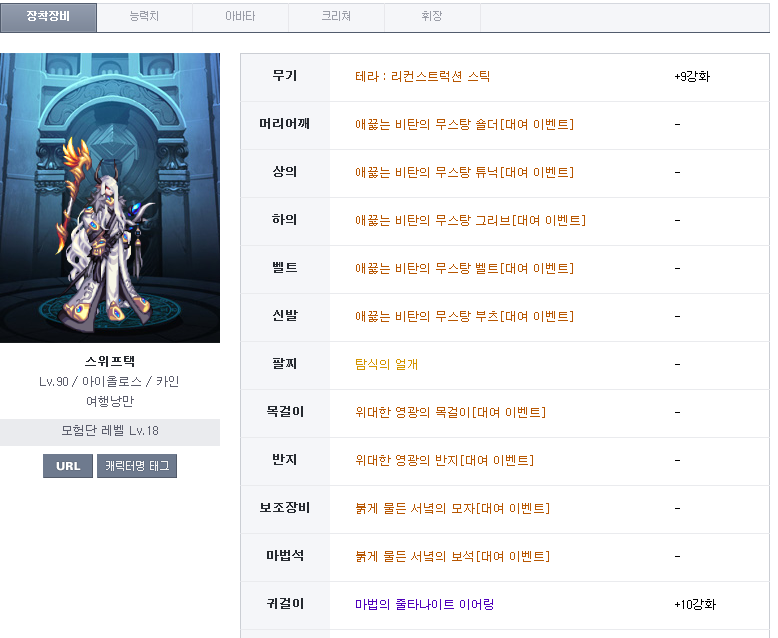This screenshot has height=638, width=778.
Task: Open 애끓는 비탄의 무스탕 그리브 item
Action: pos(470,220)
